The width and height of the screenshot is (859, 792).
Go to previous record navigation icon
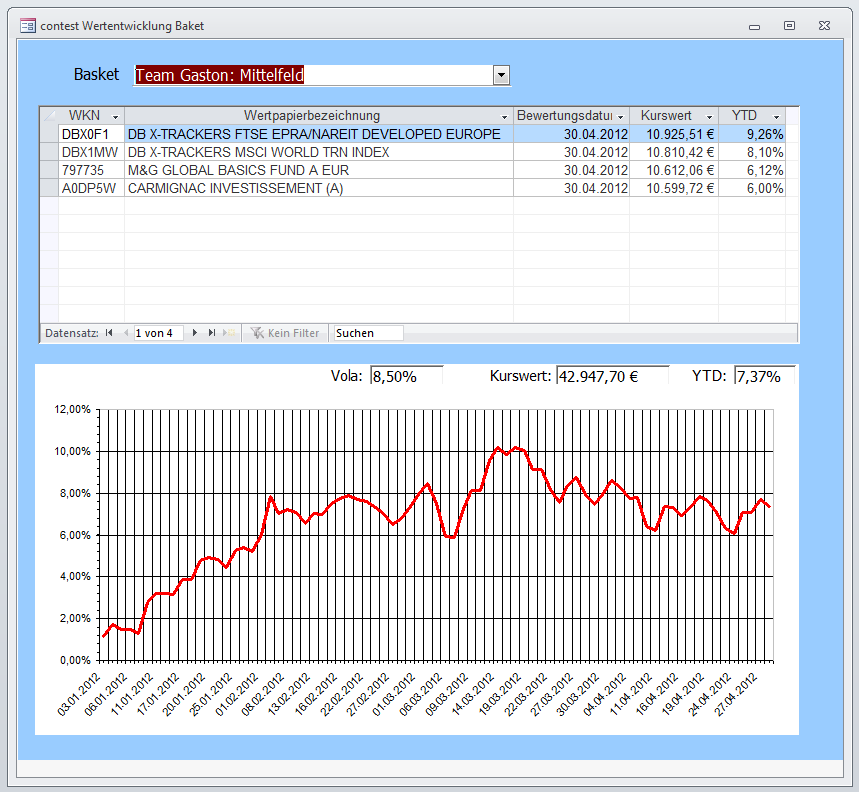126,332
